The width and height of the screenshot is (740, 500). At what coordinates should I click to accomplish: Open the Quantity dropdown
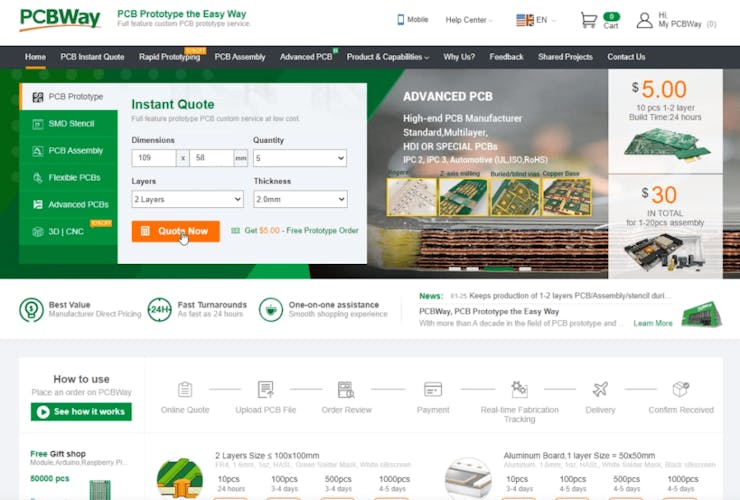(300, 158)
